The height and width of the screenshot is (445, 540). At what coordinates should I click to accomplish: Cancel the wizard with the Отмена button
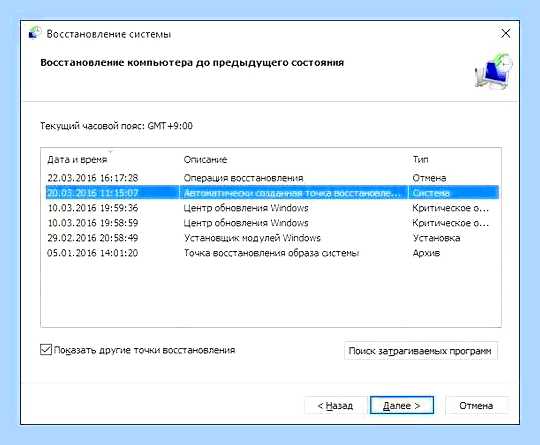pos(476,405)
